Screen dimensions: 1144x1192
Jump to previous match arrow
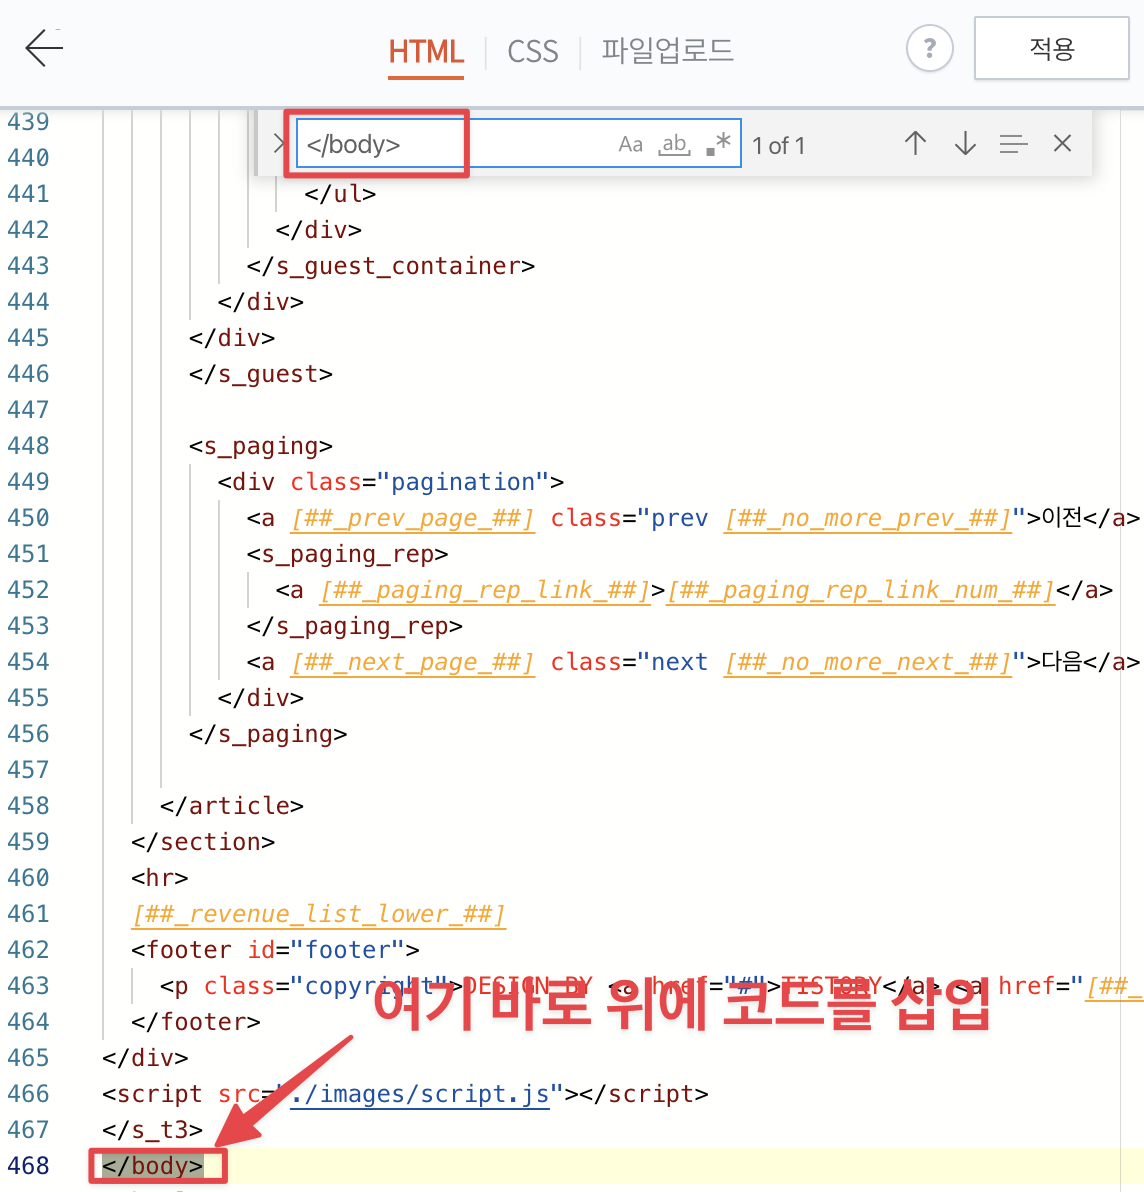click(915, 144)
